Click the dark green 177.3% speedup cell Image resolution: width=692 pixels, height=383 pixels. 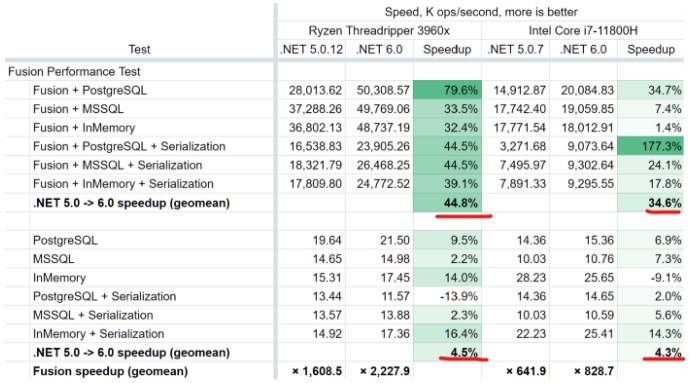[651, 146]
